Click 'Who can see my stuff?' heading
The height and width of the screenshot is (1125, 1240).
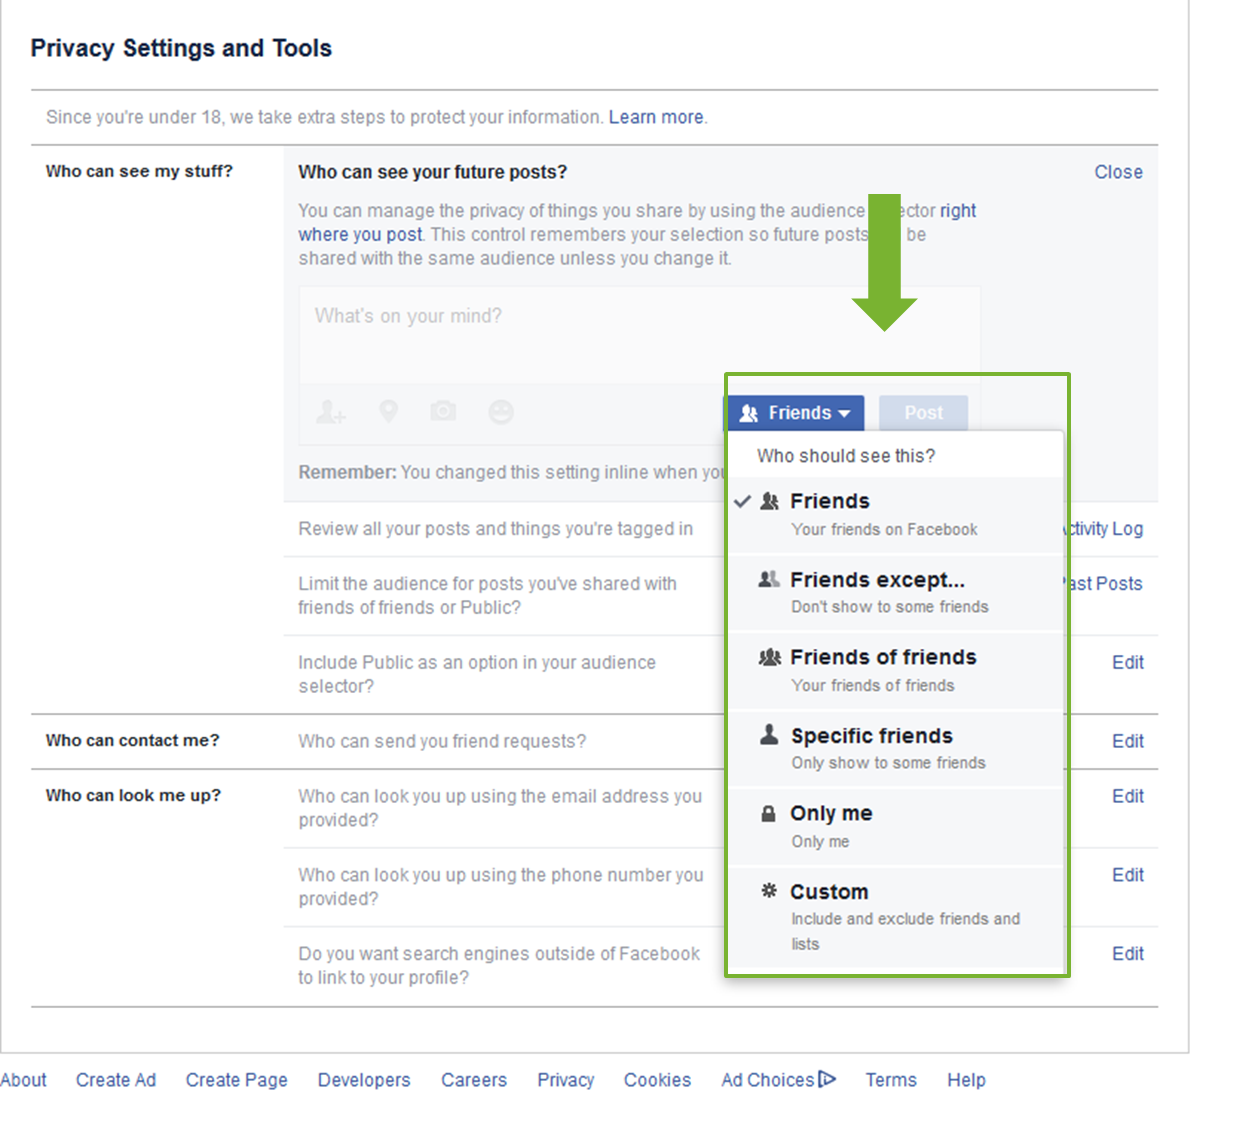139,171
